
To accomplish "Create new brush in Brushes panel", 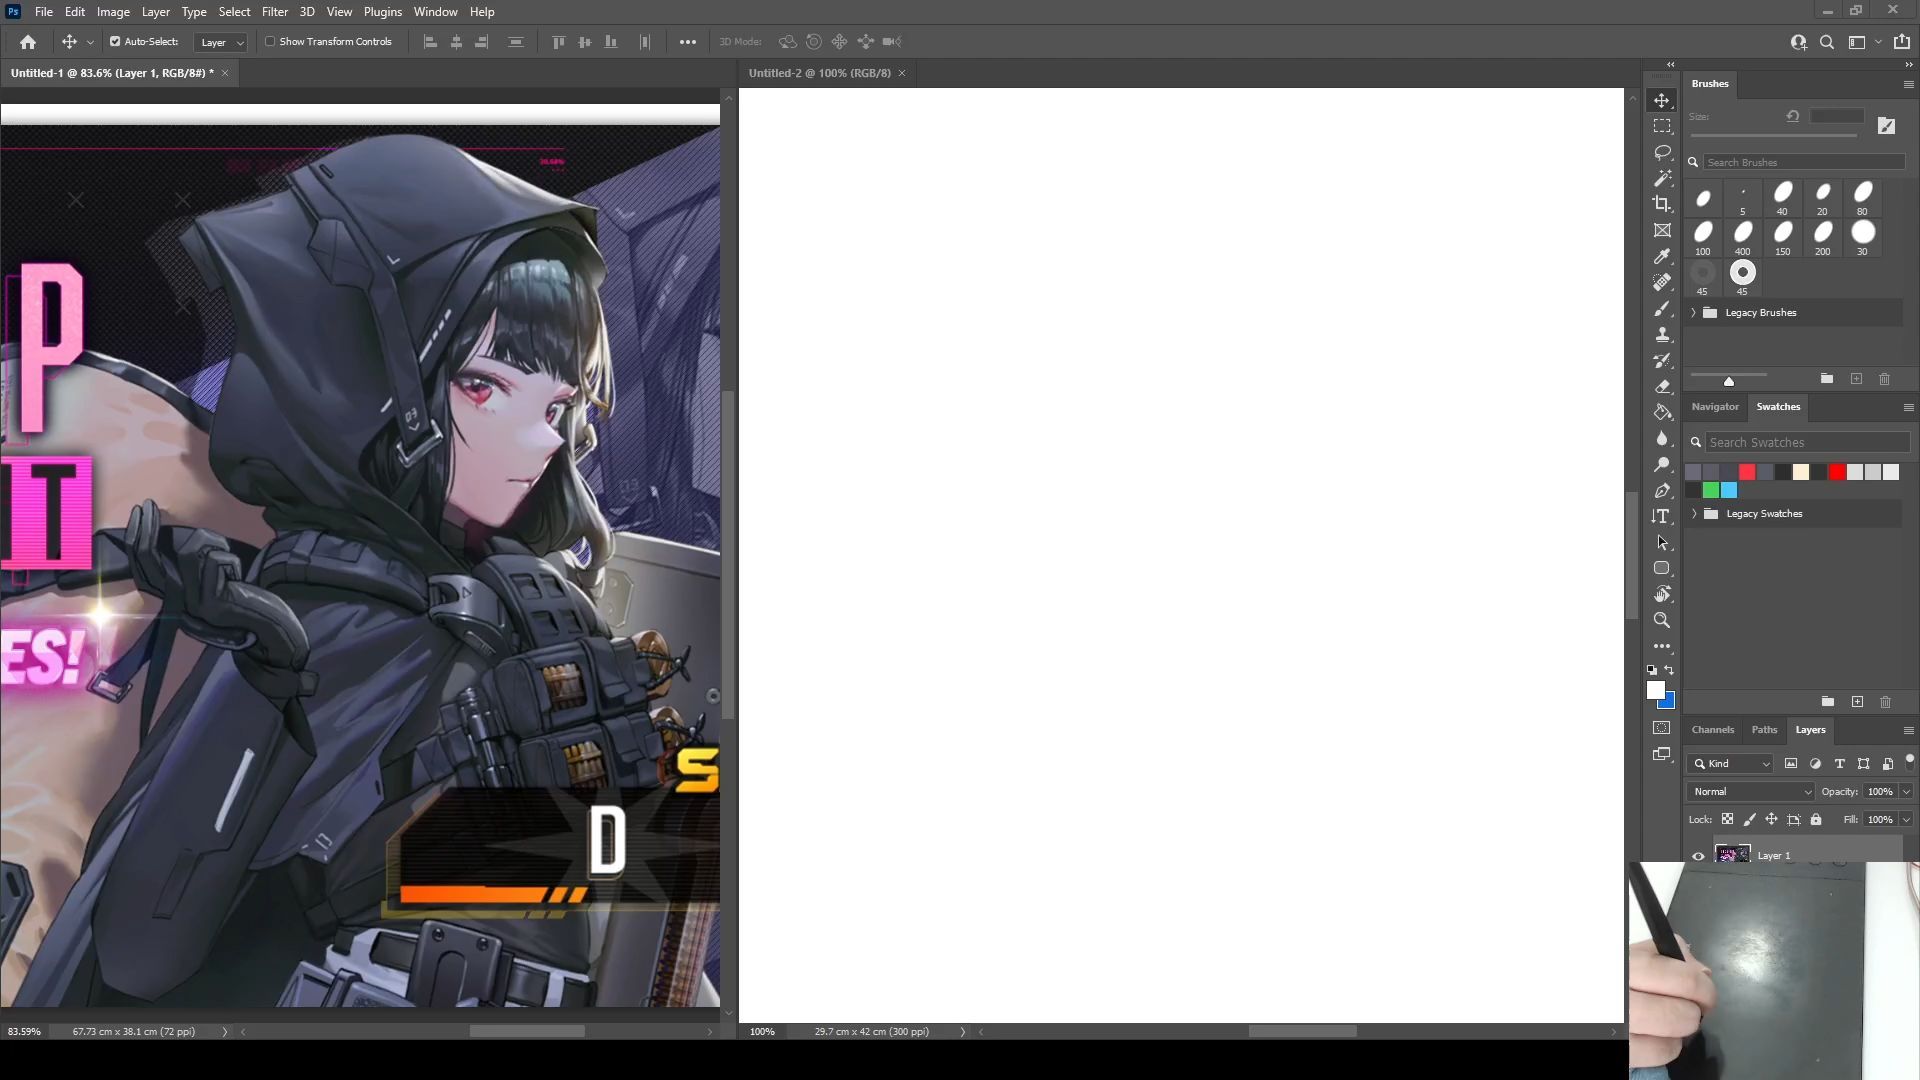I will 1856,379.
